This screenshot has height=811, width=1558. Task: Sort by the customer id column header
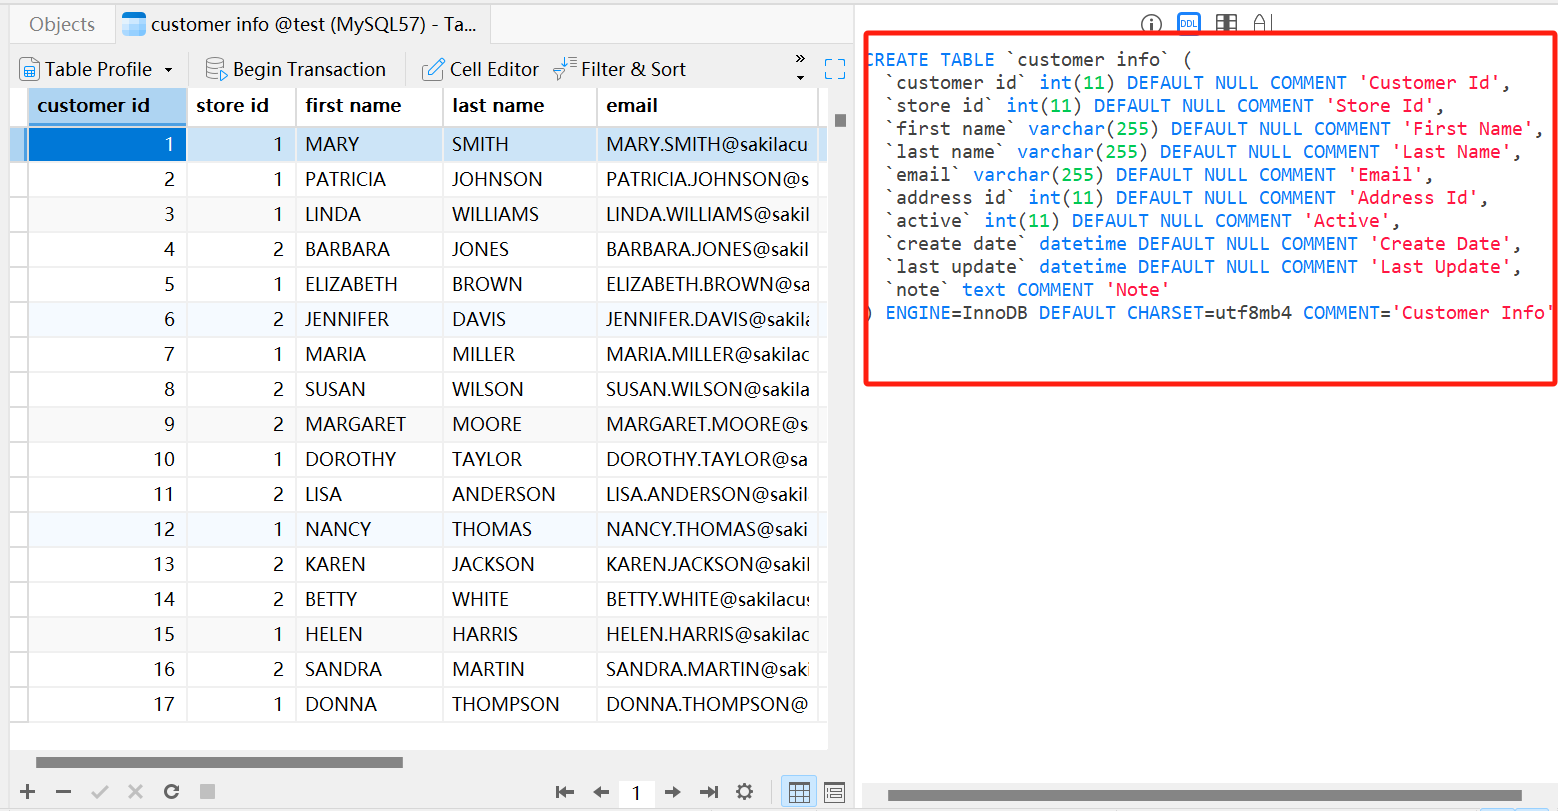tap(107, 106)
